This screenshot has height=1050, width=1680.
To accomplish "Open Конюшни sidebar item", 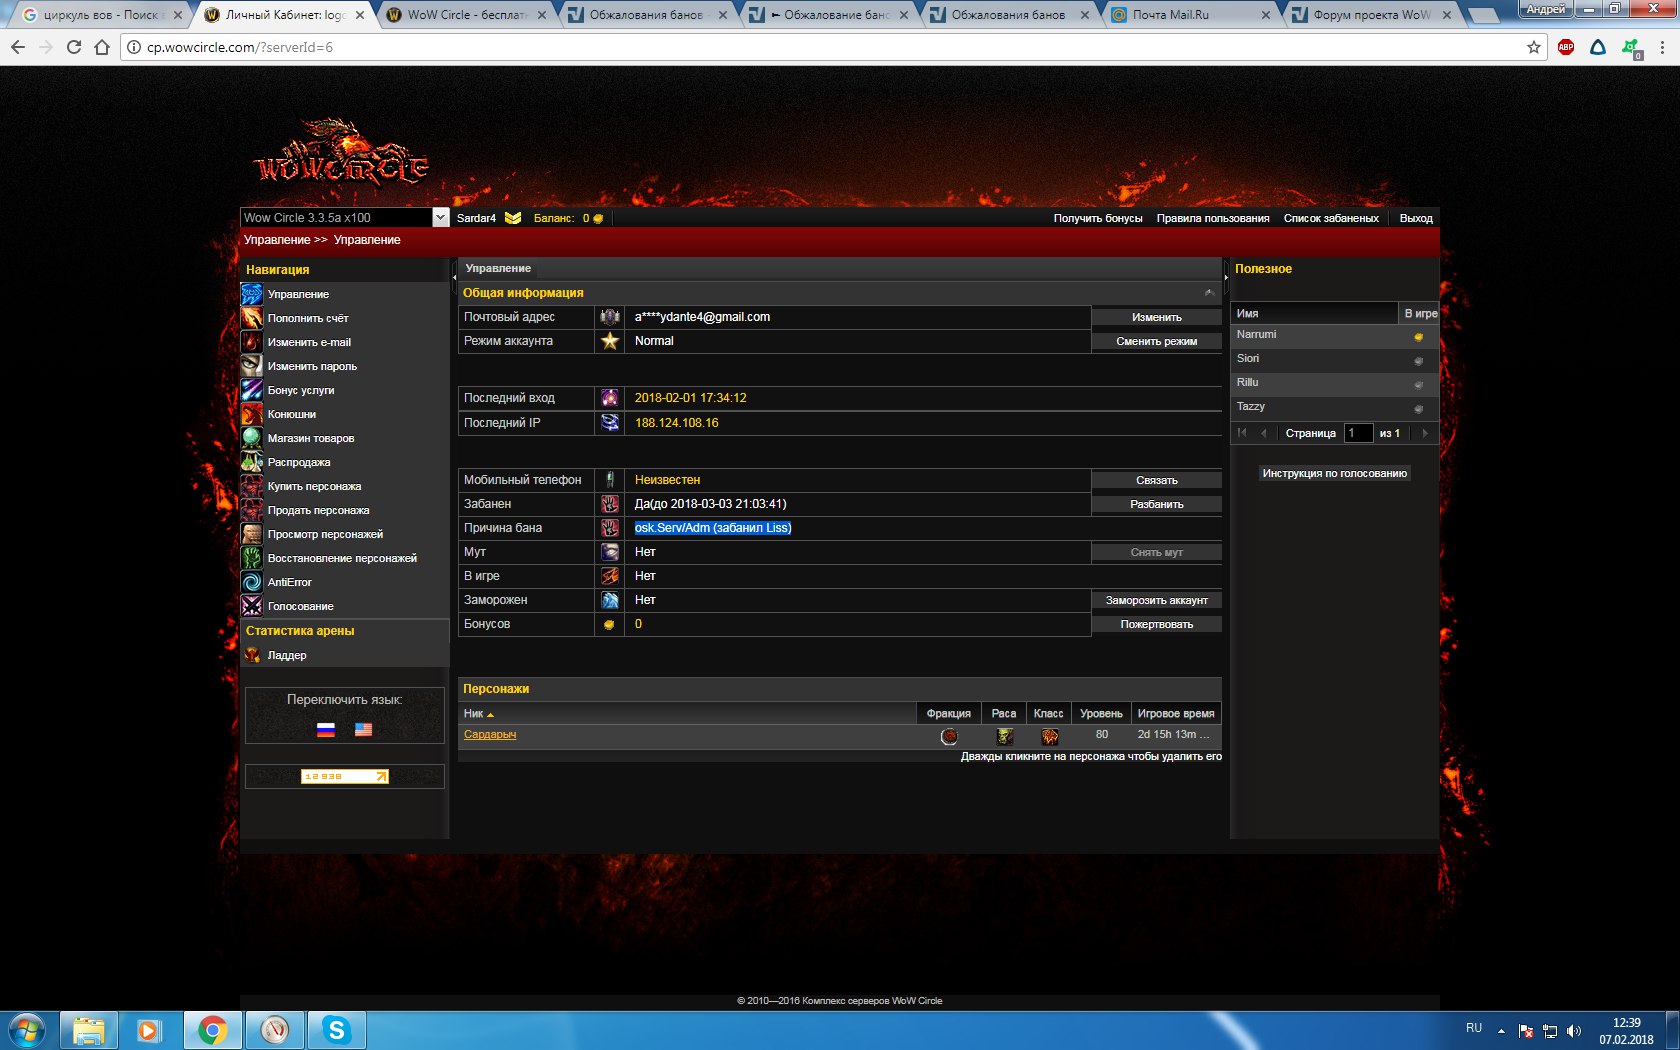I will [292, 414].
